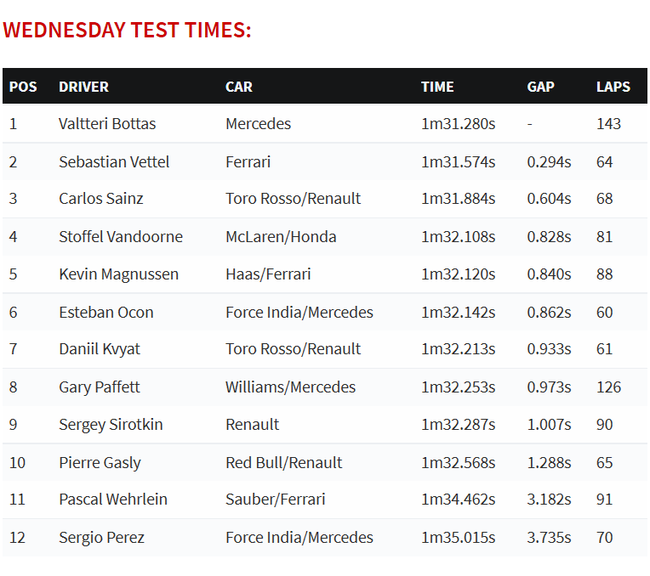Select the Valtteri Bottas driver name

coord(107,124)
